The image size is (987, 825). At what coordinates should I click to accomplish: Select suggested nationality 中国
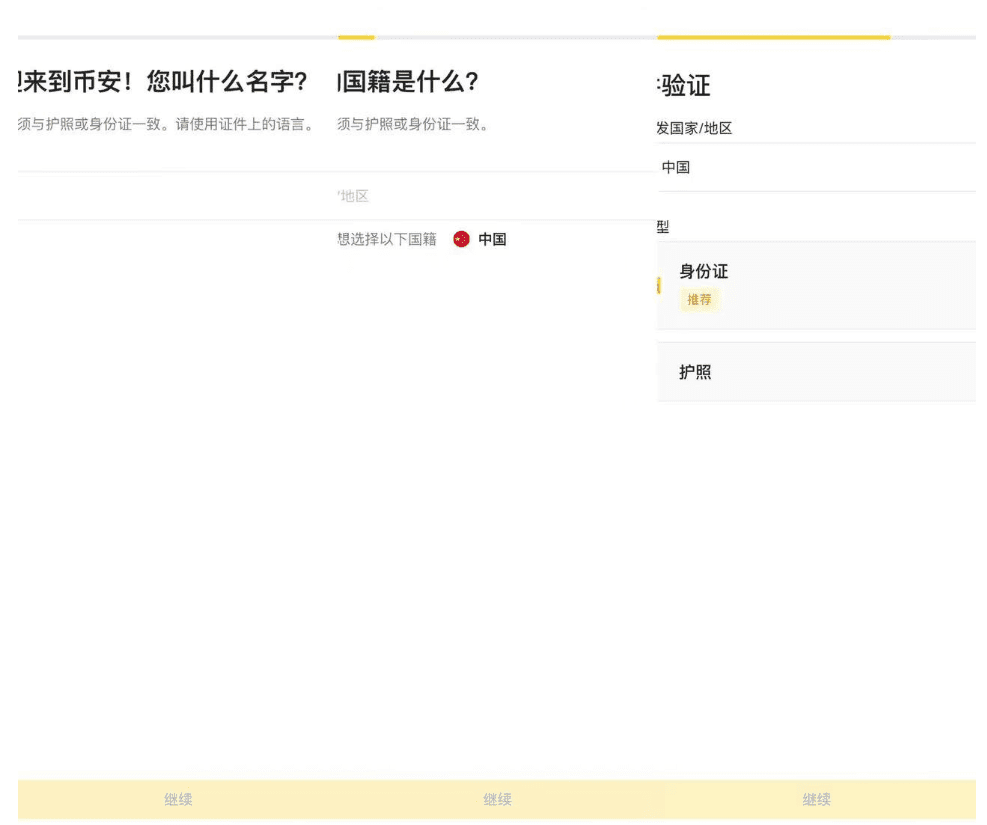click(x=492, y=239)
